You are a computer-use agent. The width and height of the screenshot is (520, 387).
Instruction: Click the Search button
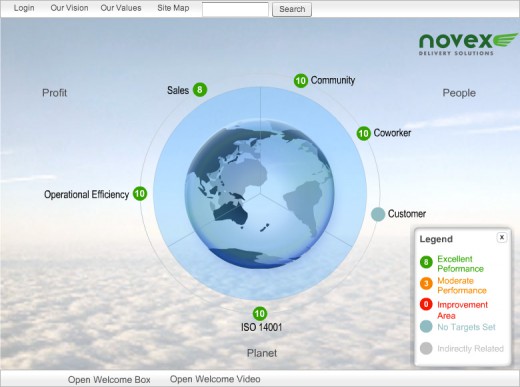[292, 9]
